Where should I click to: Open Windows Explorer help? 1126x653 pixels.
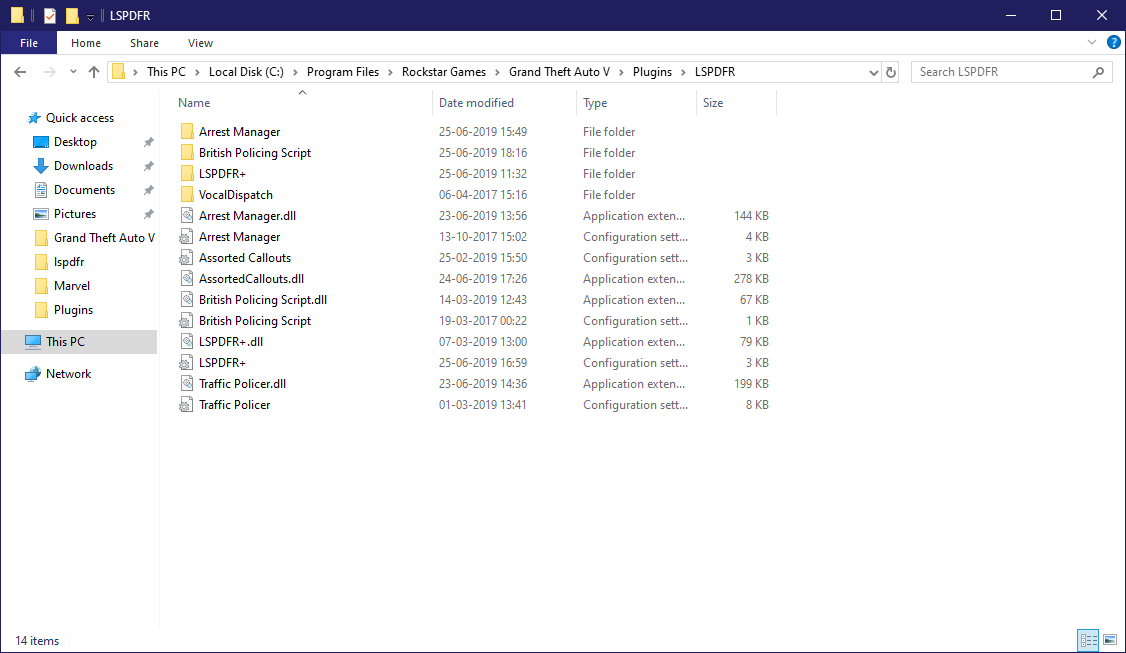pyautogui.click(x=1113, y=42)
